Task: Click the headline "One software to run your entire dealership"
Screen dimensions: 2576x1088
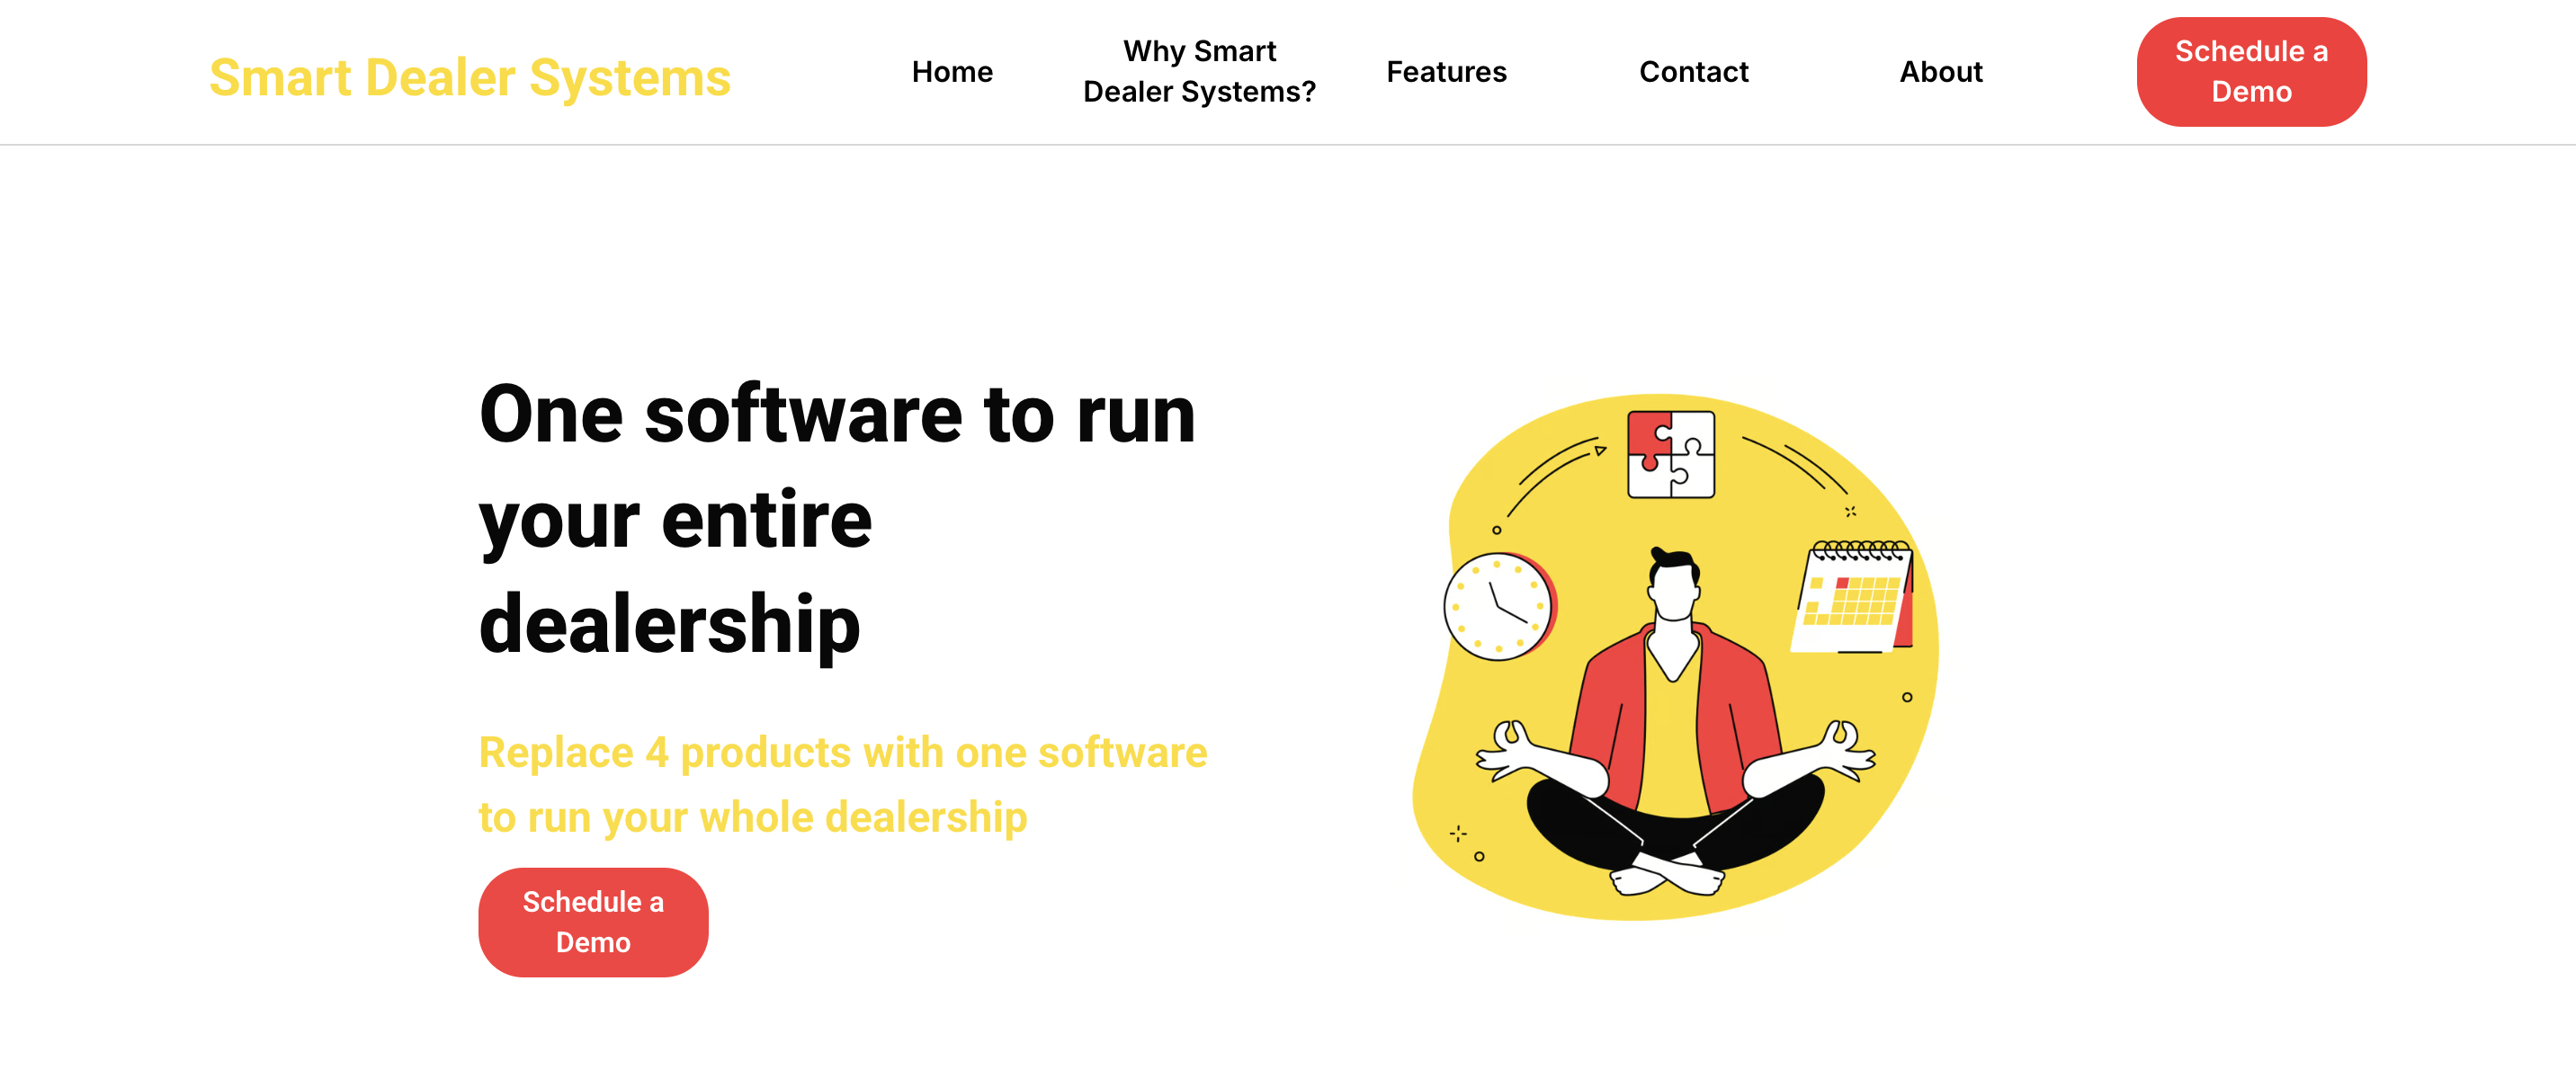Action: [x=838, y=517]
